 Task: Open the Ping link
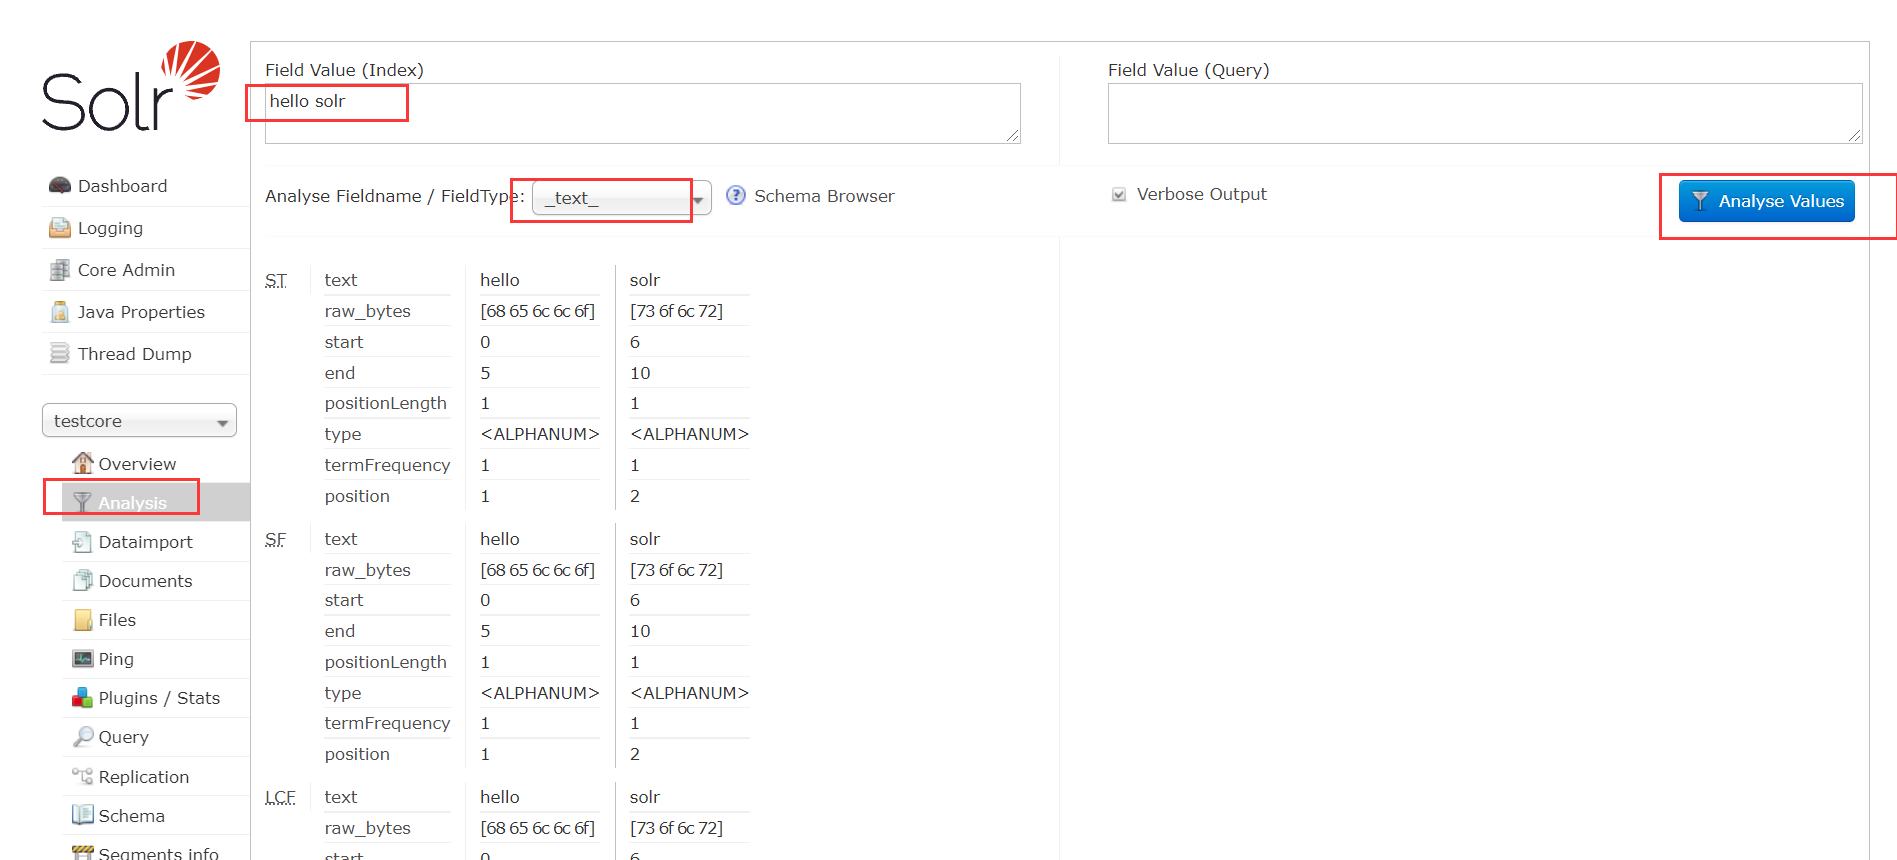coord(116,659)
